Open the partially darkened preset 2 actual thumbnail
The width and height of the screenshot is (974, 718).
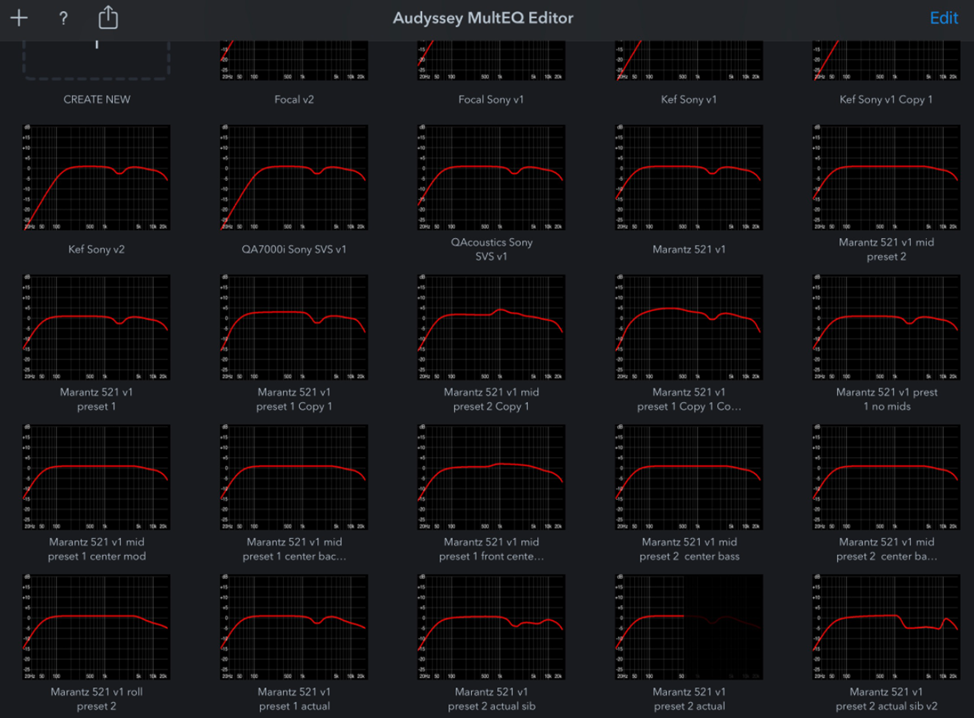[x=688, y=627]
